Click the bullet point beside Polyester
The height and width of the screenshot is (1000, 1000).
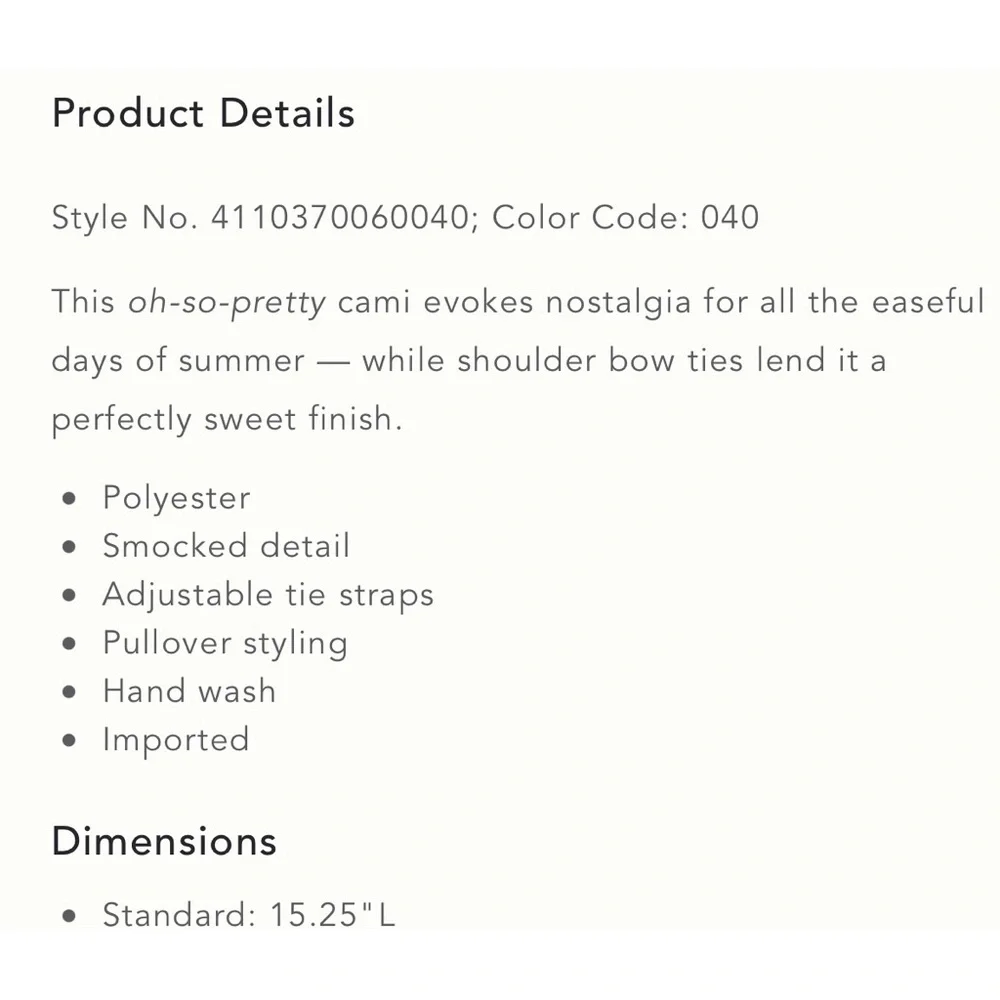(69, 499)
